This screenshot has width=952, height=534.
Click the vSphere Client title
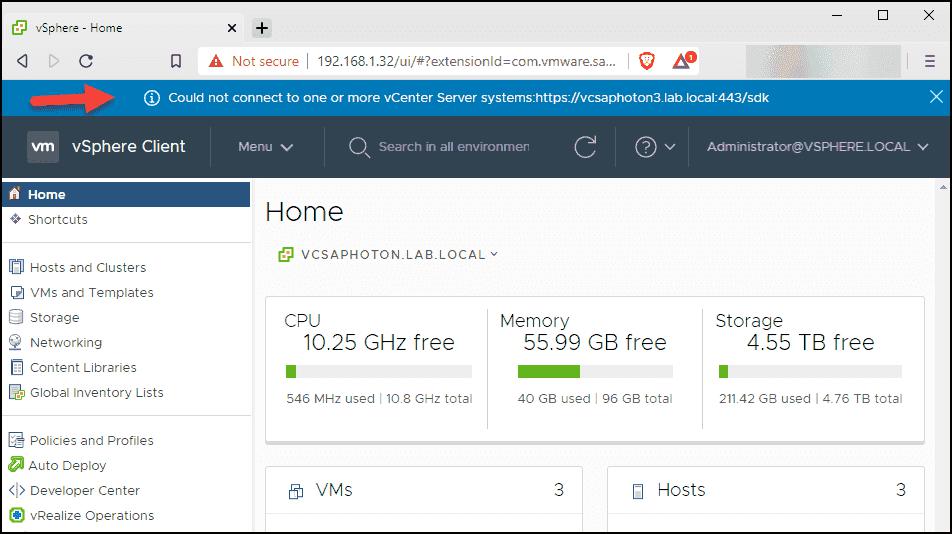128,146
